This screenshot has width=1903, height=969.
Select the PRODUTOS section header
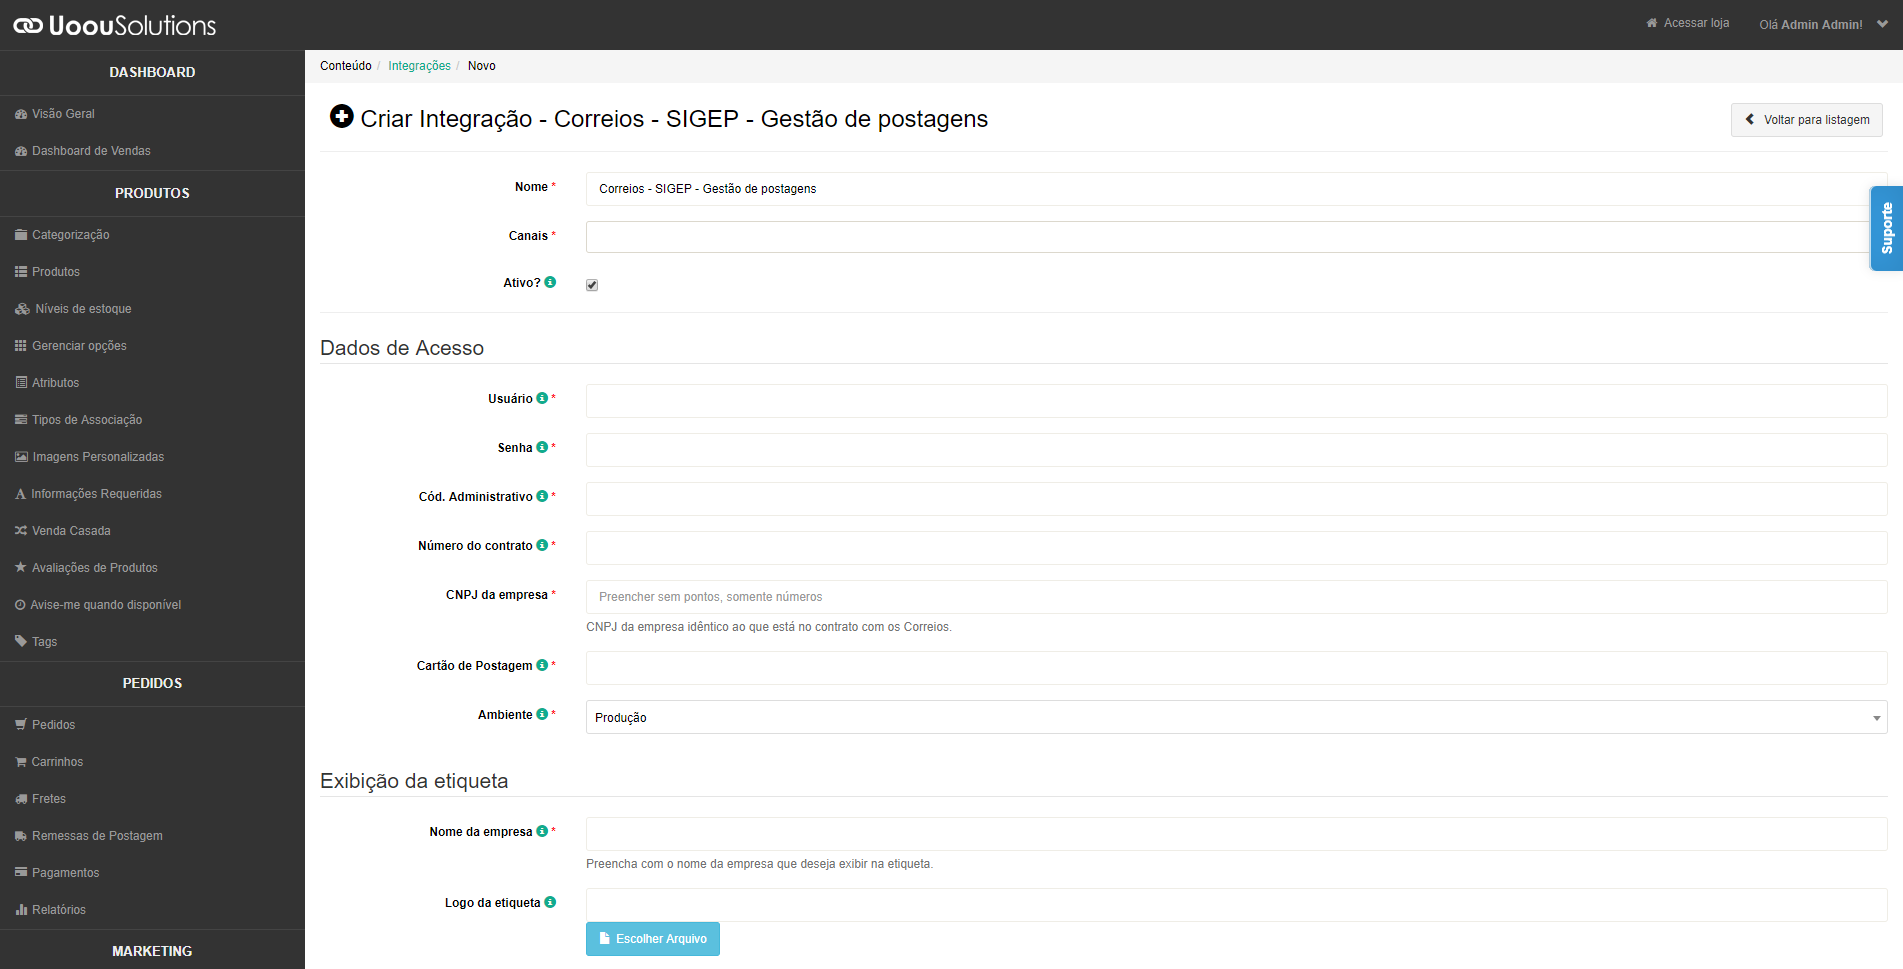tap(152, 193)
